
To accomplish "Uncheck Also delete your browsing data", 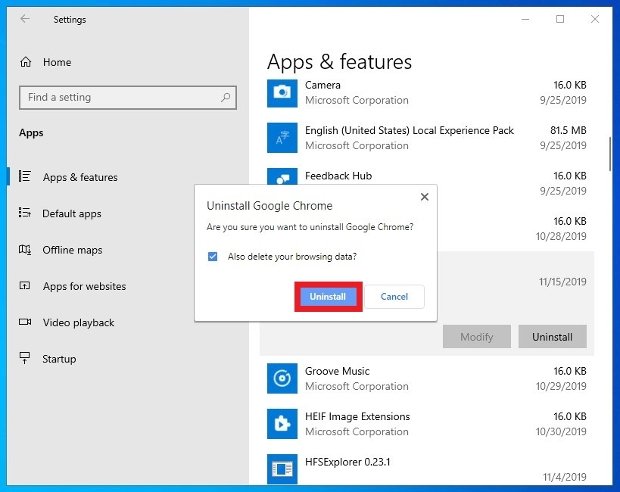I will tap(212, 257).
